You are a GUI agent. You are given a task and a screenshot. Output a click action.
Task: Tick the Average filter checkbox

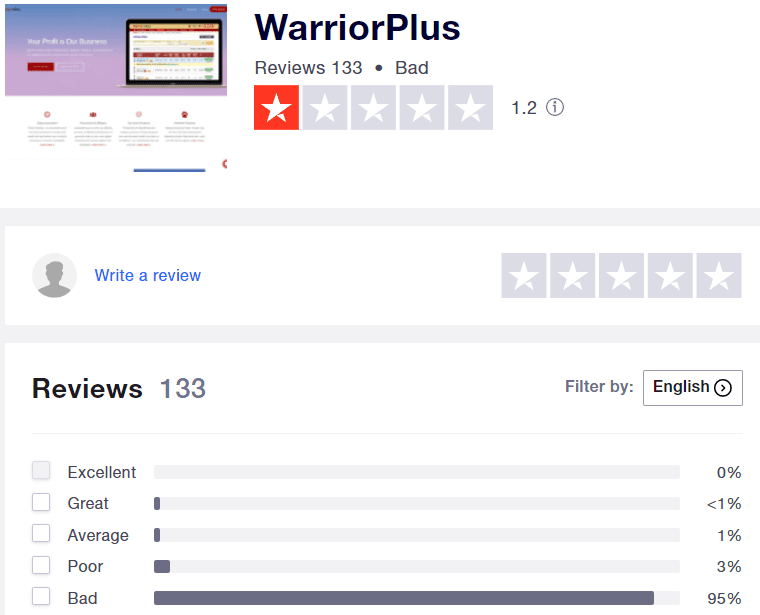[41, 533]
